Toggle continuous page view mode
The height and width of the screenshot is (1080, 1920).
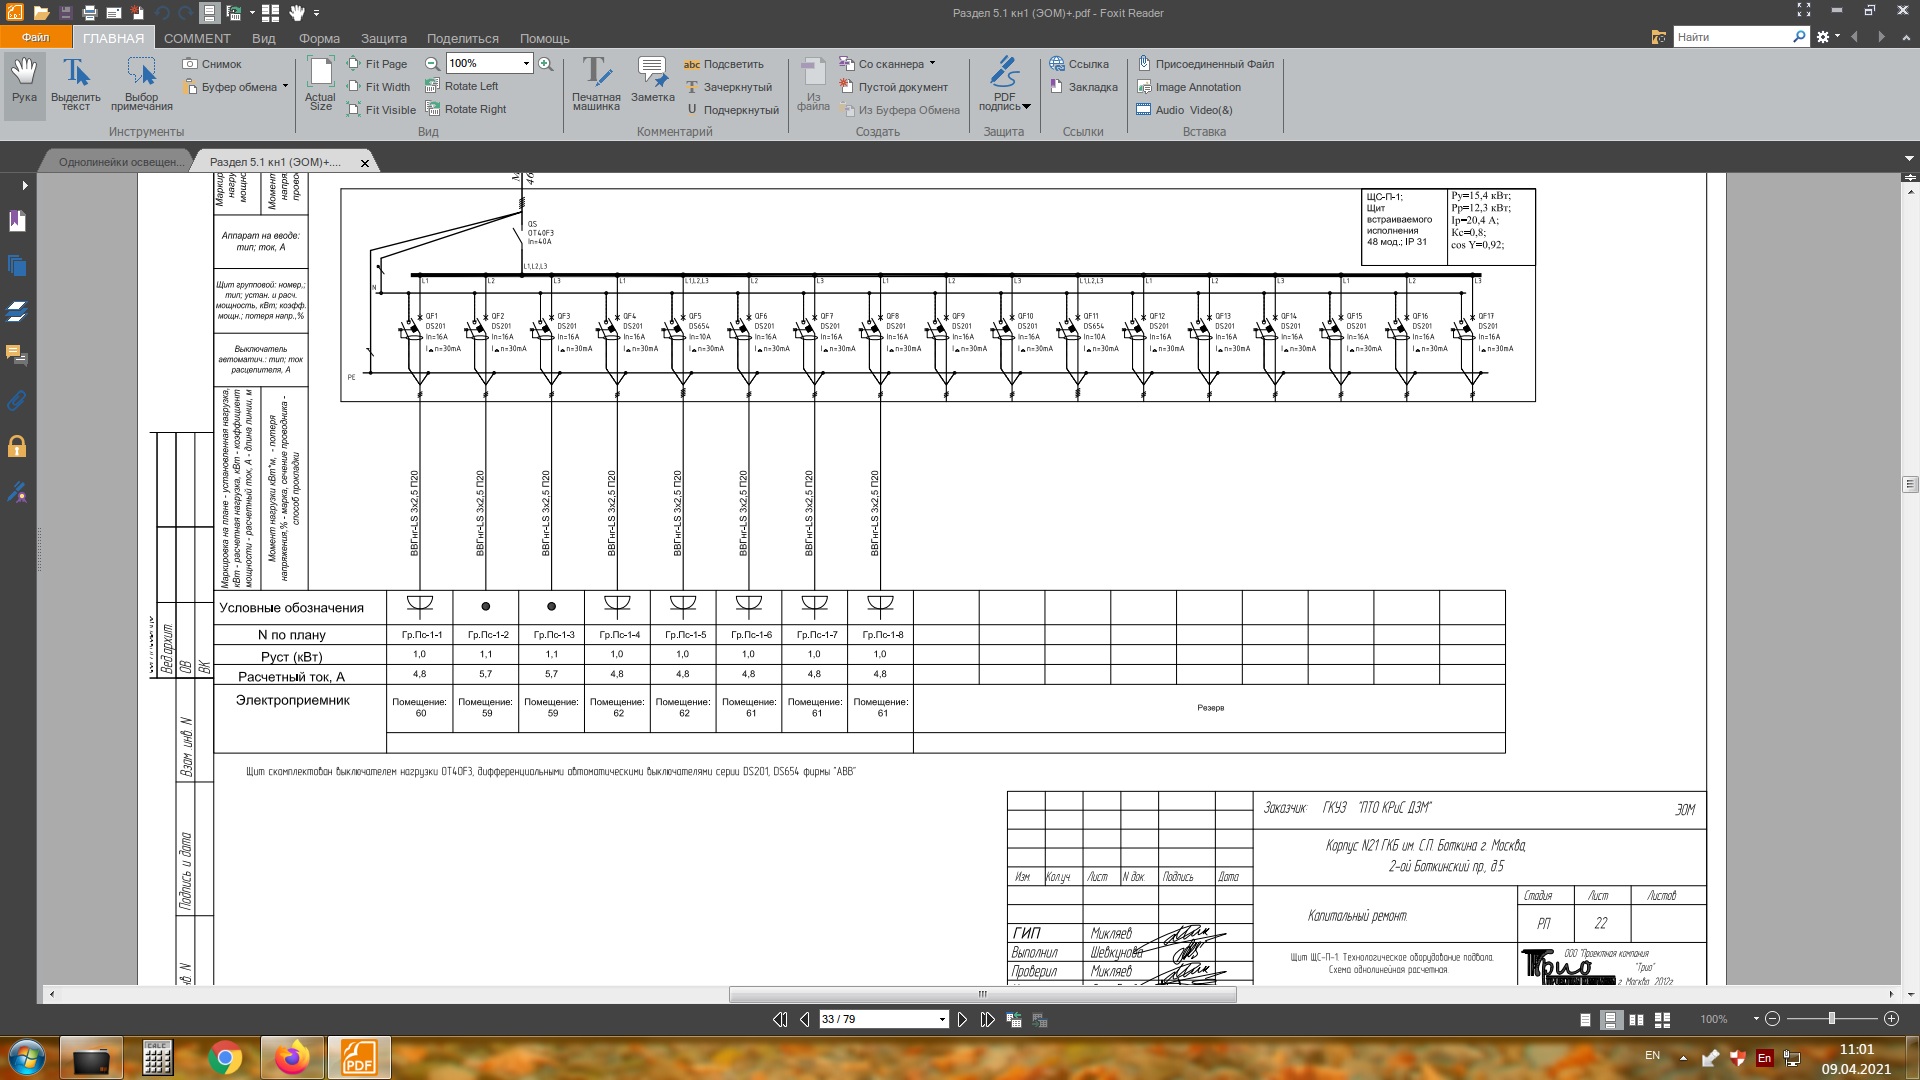[x=1611, y=1019]
